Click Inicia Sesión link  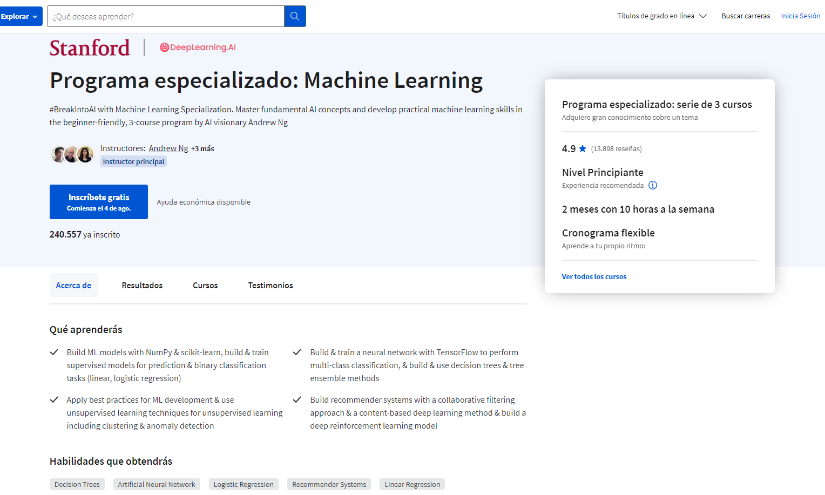pyautogui.click(x=800, y=16)
